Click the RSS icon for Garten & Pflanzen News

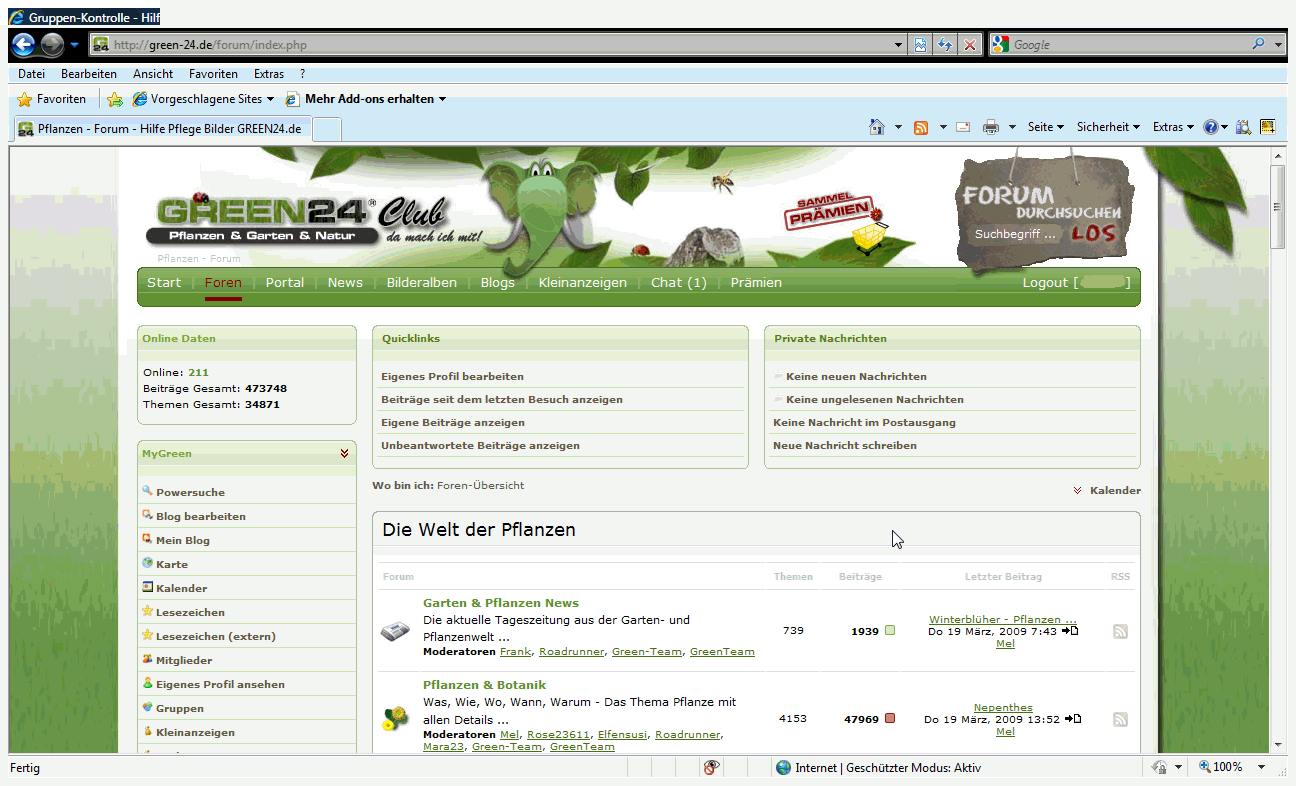coord(1120,631)
